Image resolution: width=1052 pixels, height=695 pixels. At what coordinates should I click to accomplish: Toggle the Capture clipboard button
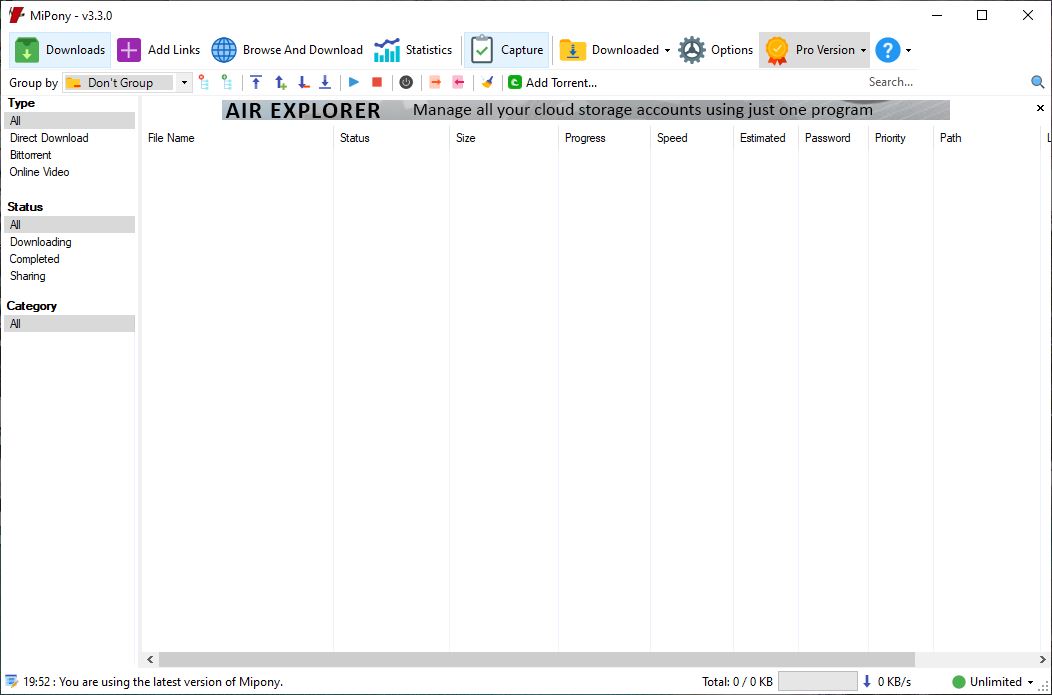507,50
